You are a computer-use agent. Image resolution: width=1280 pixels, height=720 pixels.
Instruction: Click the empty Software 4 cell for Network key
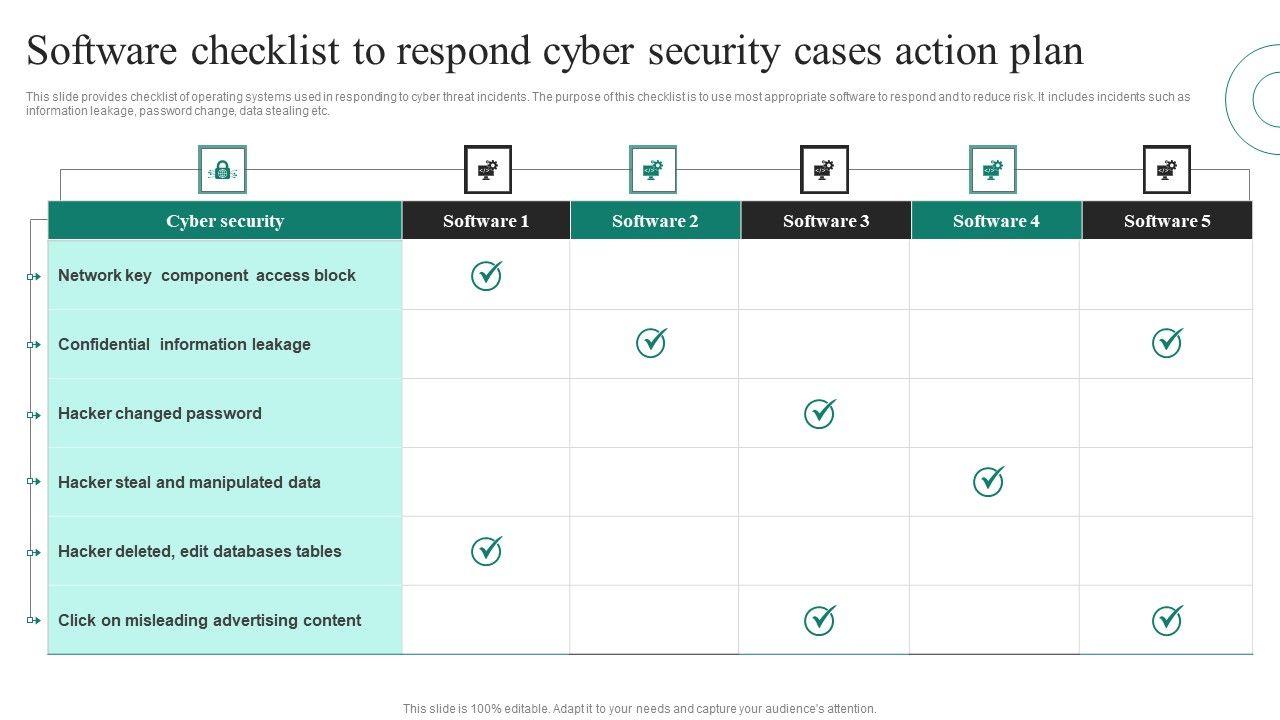pyautogui.click(x=995, y=275)
